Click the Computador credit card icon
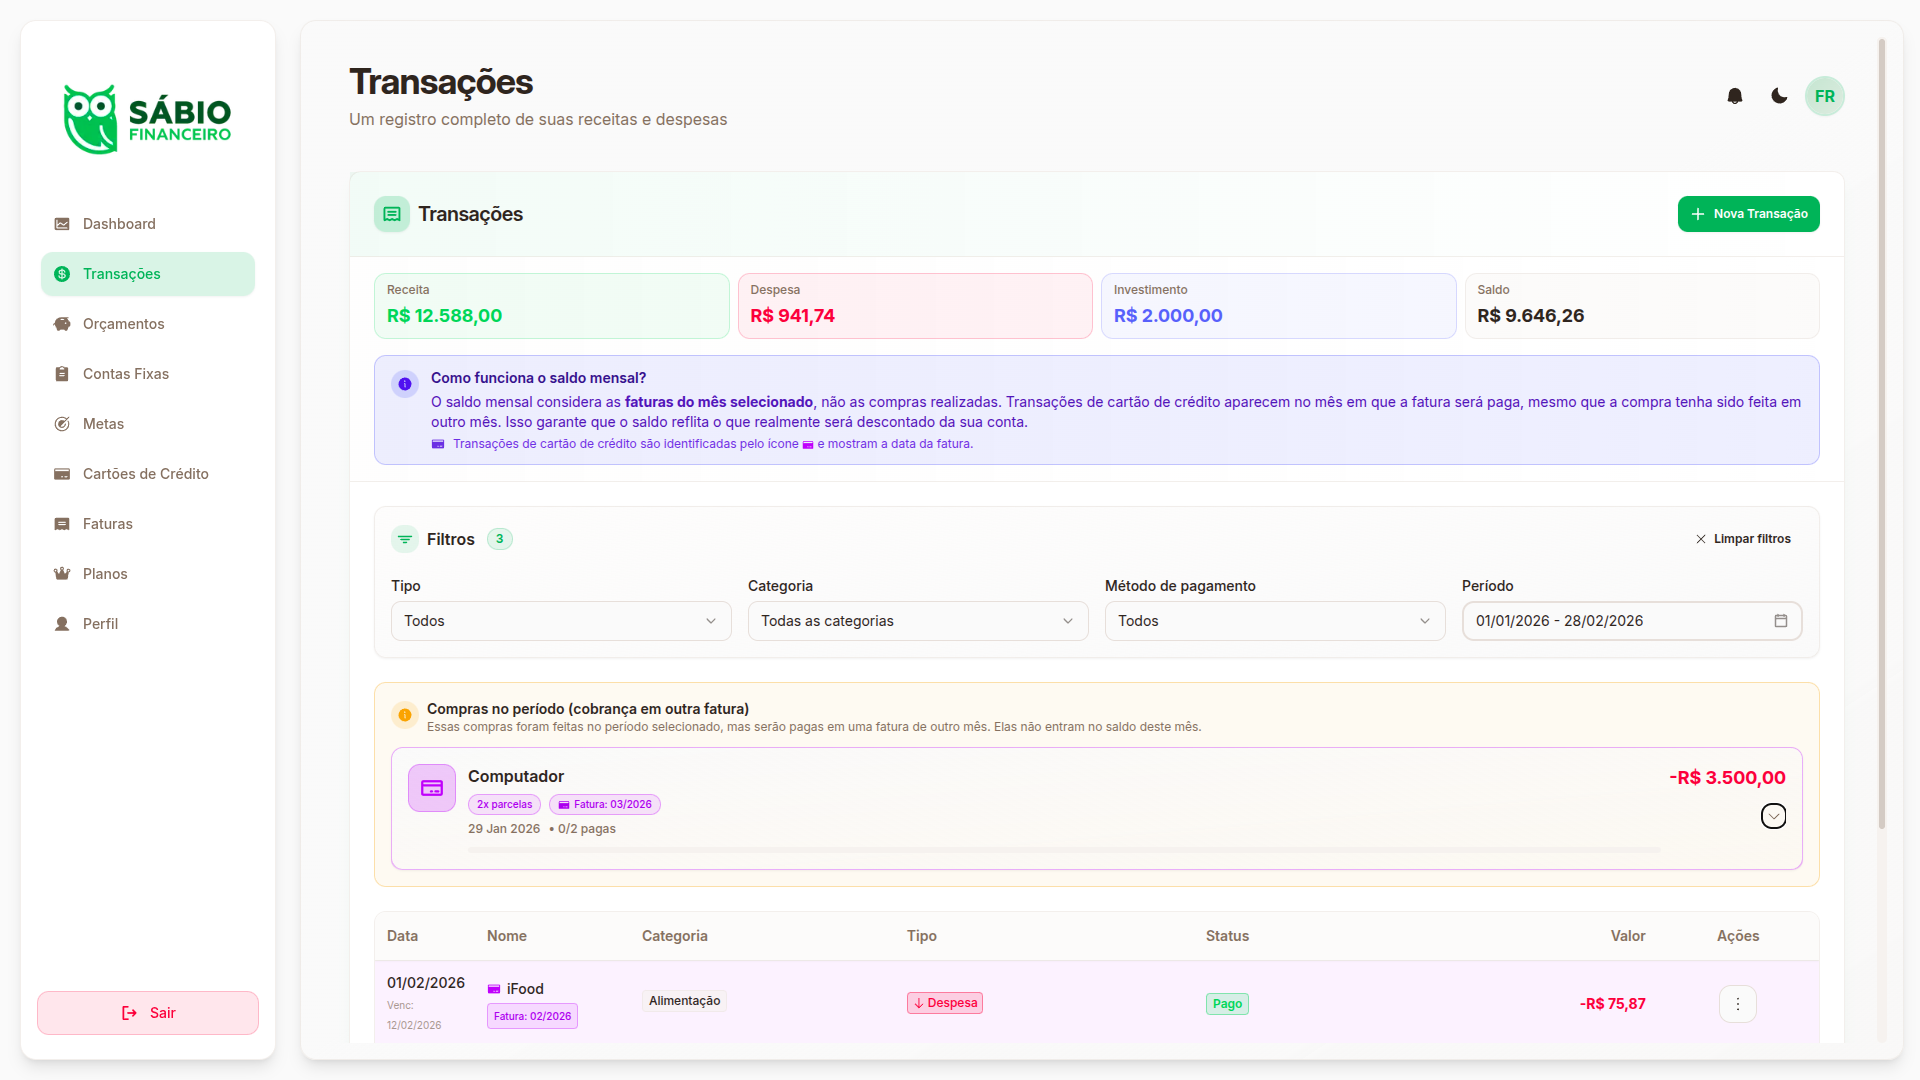 coord(432,788)
